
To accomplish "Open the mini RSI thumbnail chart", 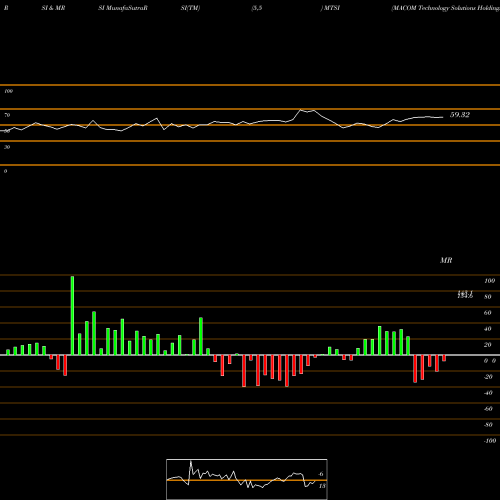I will coord(247,479).
